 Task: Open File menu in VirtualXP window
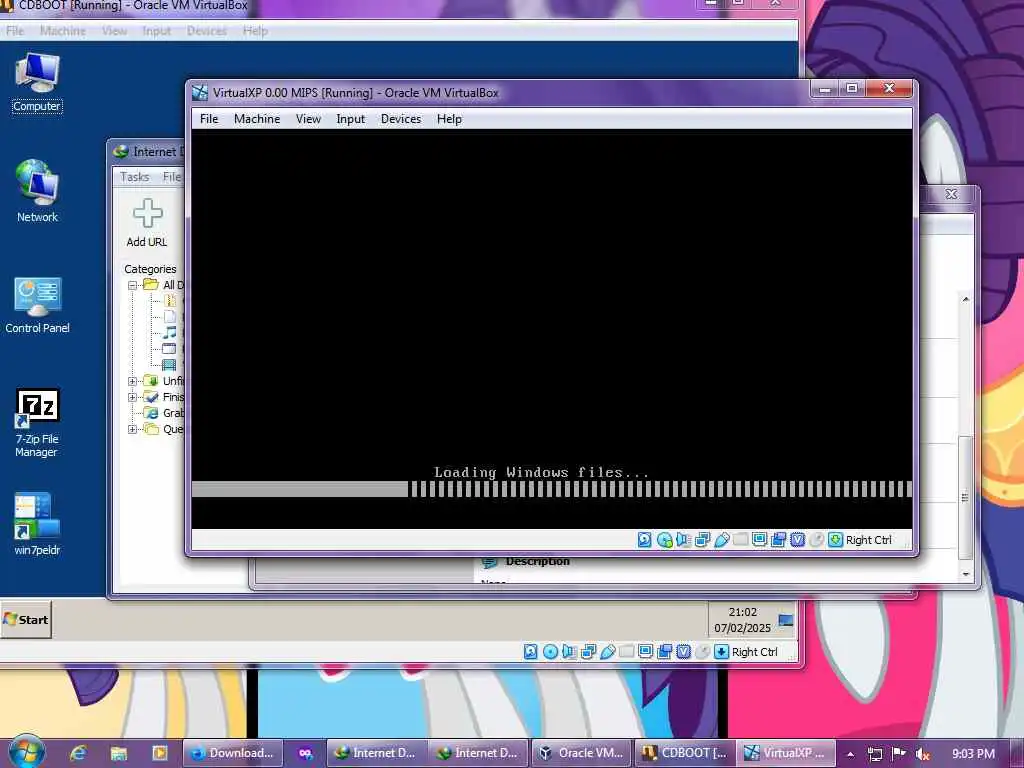click(x=209, y=119)
